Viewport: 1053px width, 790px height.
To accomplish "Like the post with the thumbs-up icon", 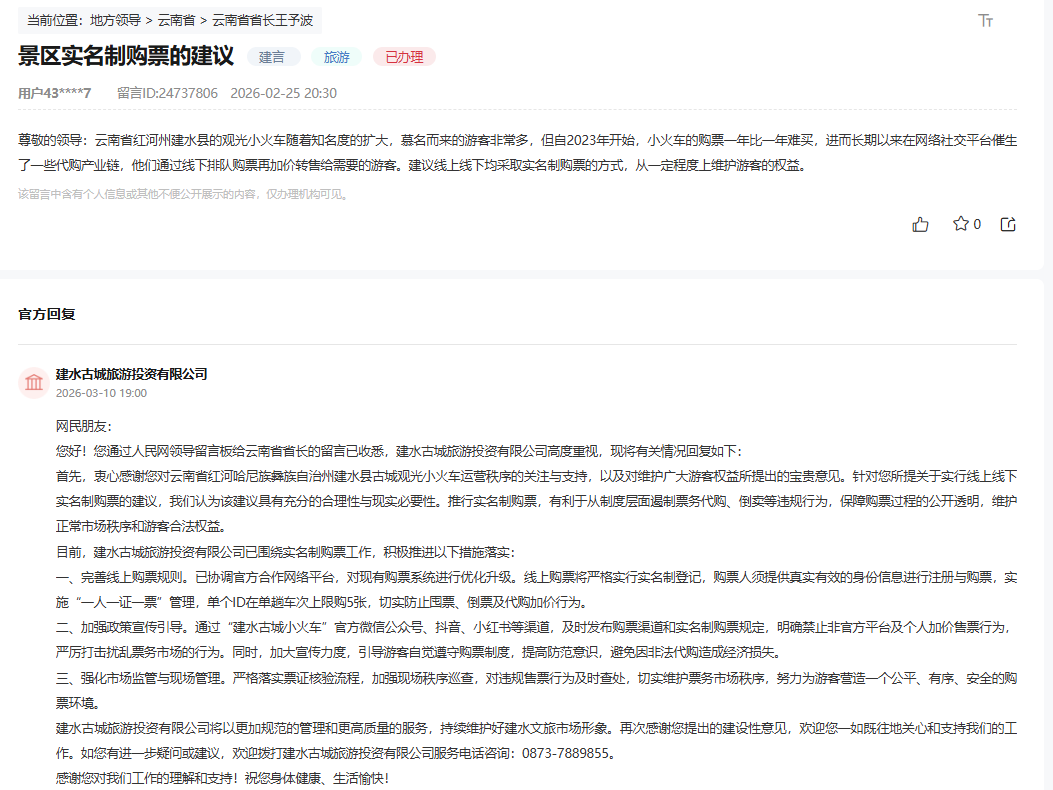I will tap(921, 224).
